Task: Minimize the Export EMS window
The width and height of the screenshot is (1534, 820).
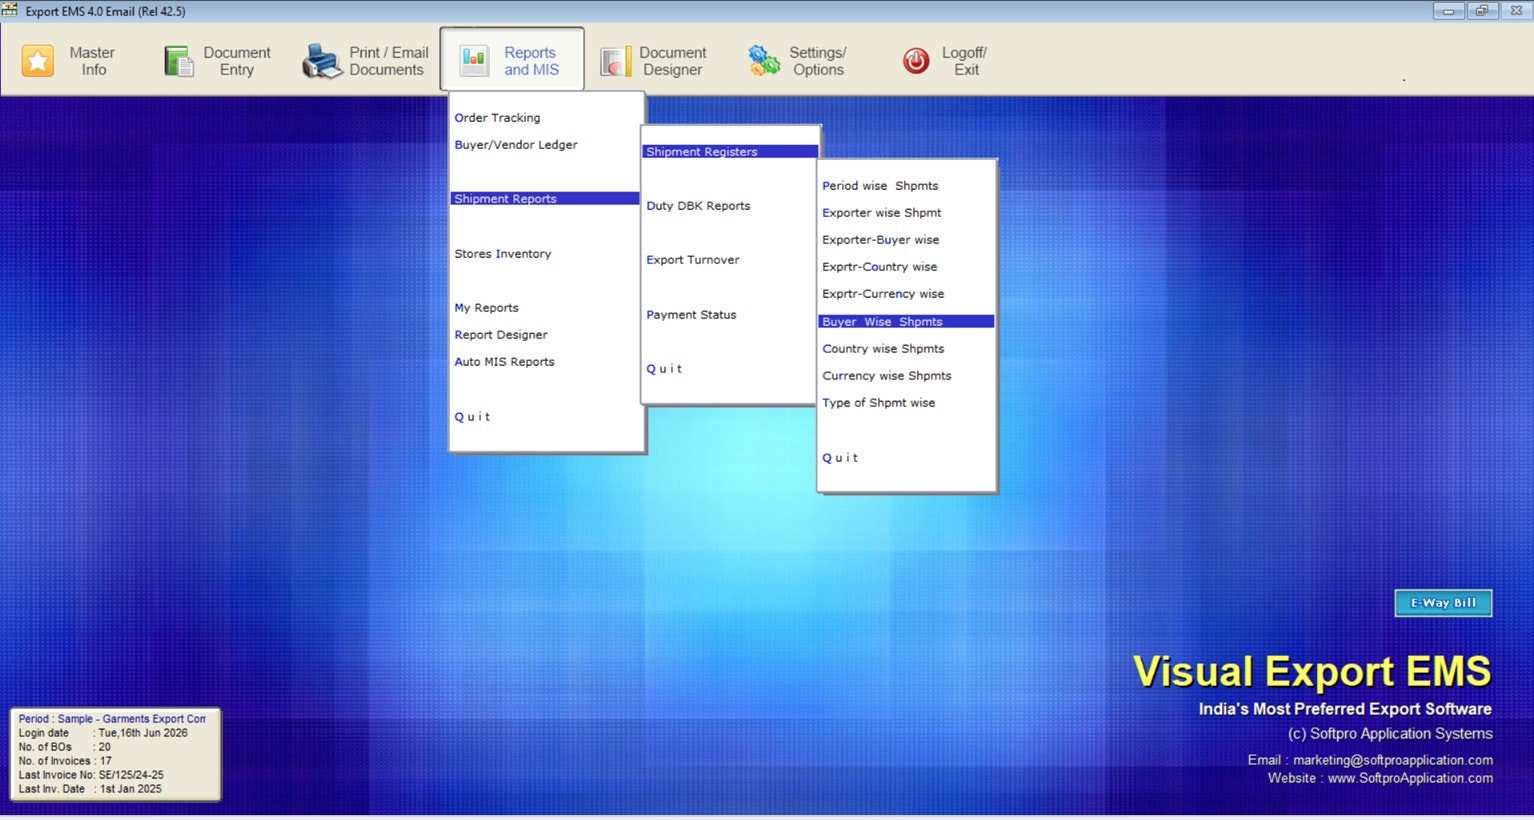Action: 1448,11
